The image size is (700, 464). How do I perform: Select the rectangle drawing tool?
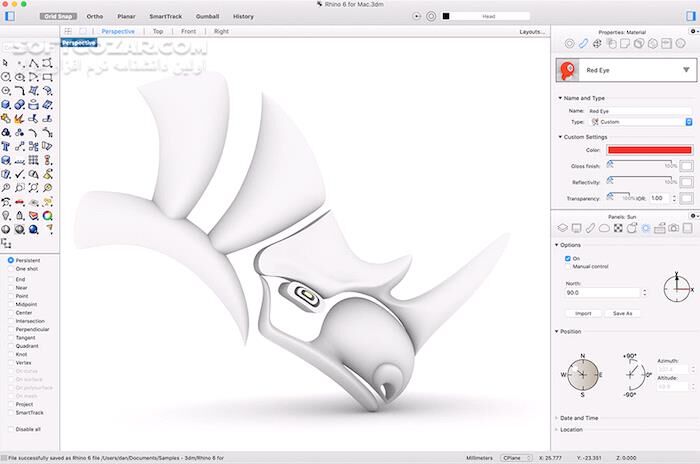coord(47,77)
